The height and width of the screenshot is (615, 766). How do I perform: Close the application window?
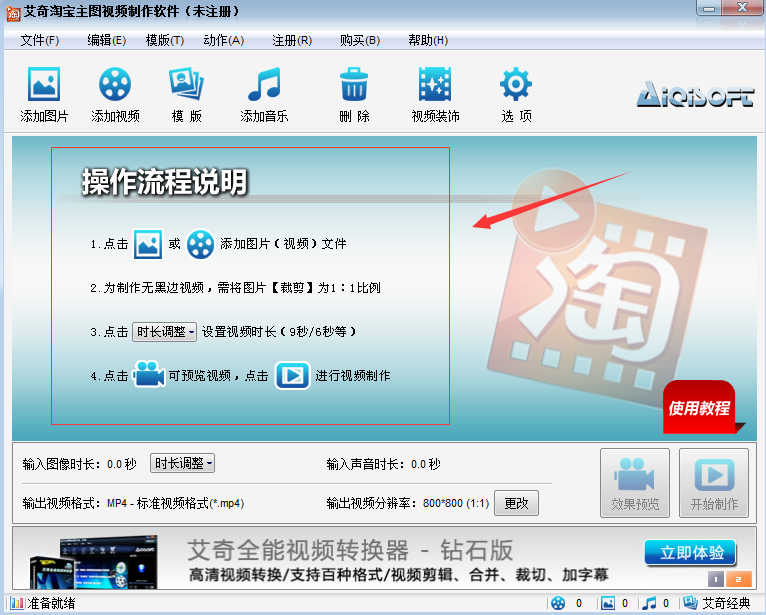pyautogui.click(x=743, y=8)
